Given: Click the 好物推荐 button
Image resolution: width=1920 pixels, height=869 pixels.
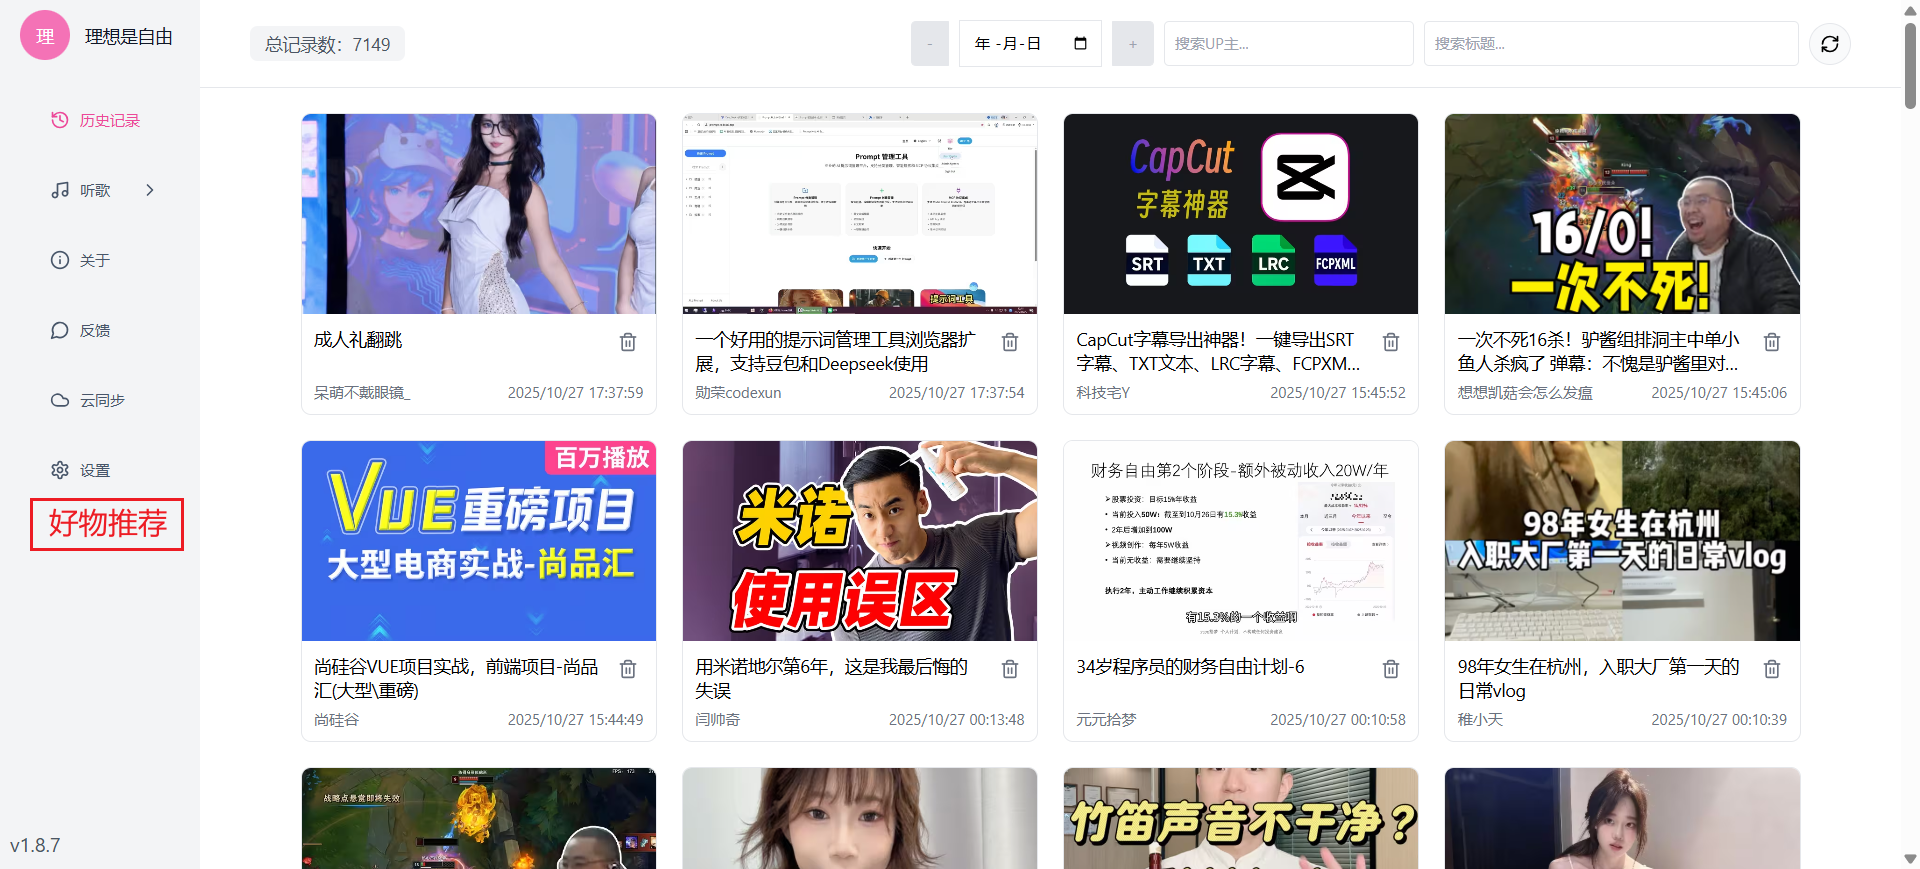Looking at the screenshot, I should point(107,524).
